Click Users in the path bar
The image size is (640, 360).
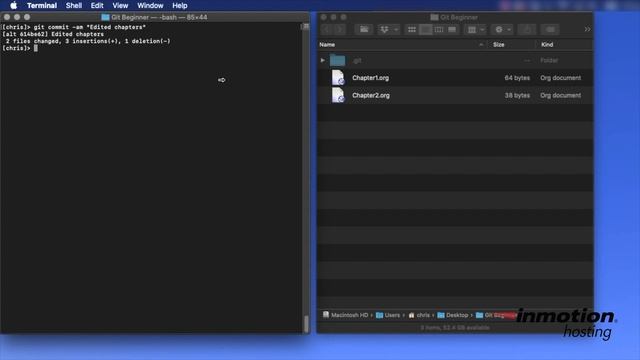388,315
